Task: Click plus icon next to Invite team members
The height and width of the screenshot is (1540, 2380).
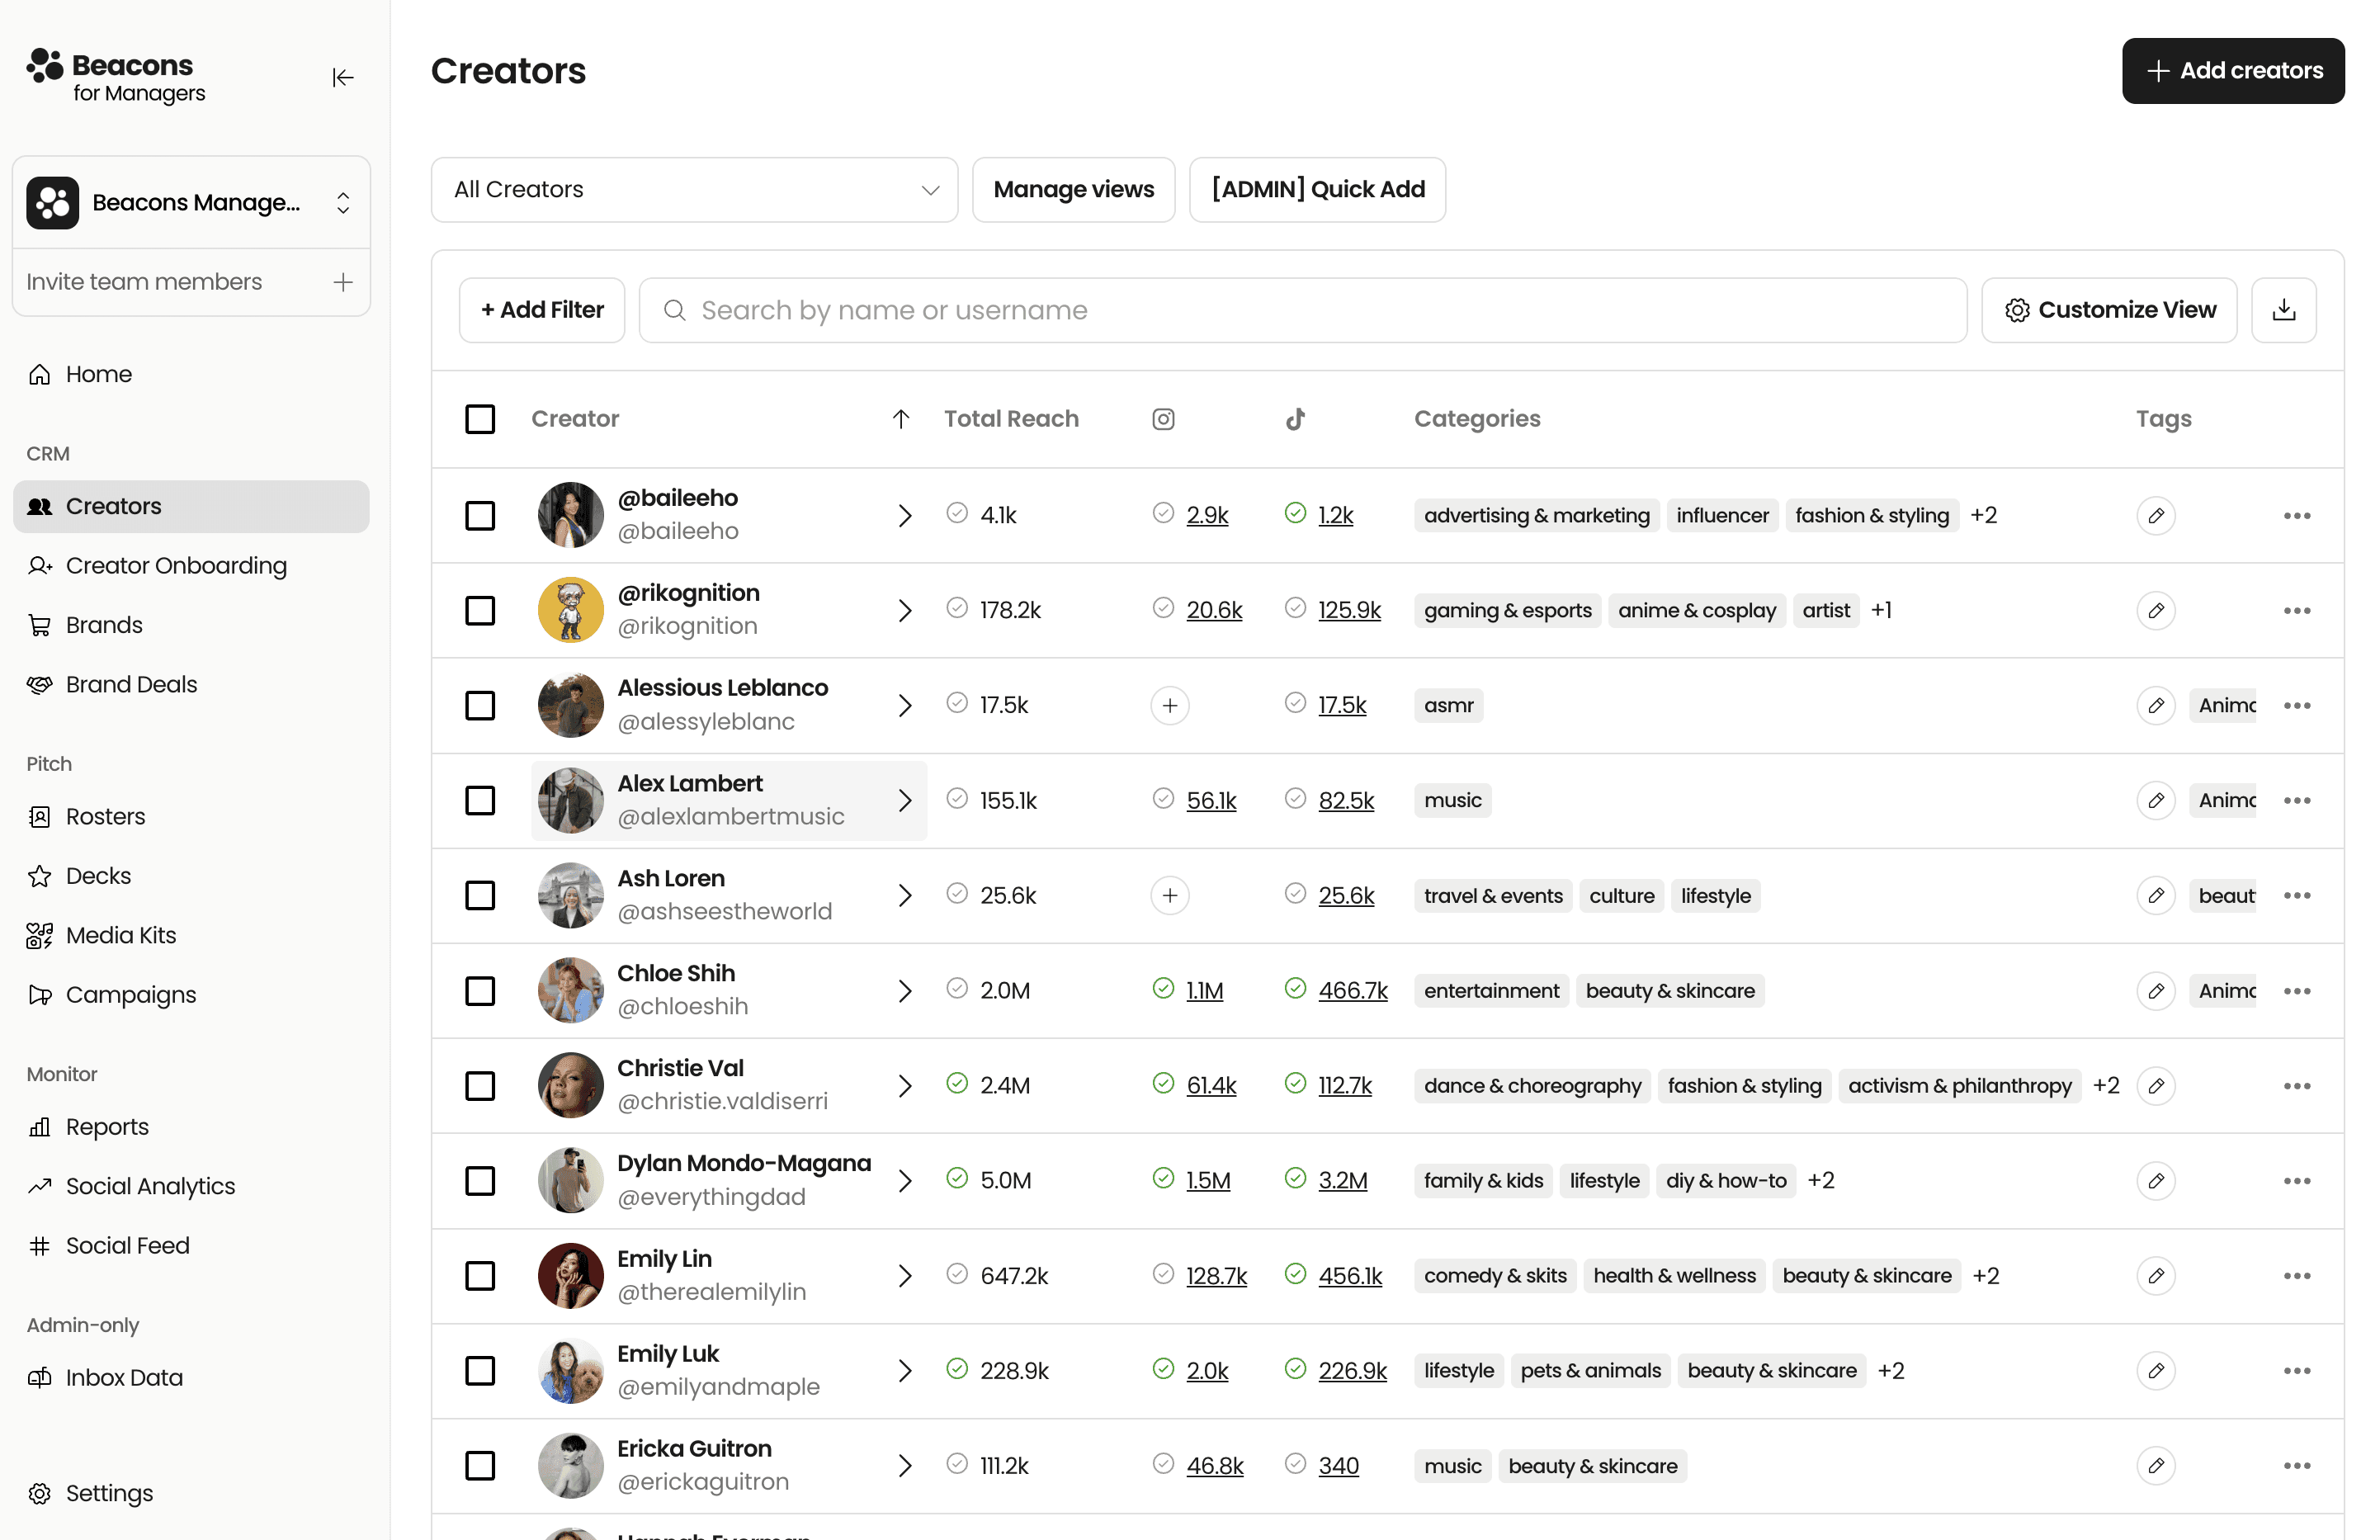Action: 343,282
